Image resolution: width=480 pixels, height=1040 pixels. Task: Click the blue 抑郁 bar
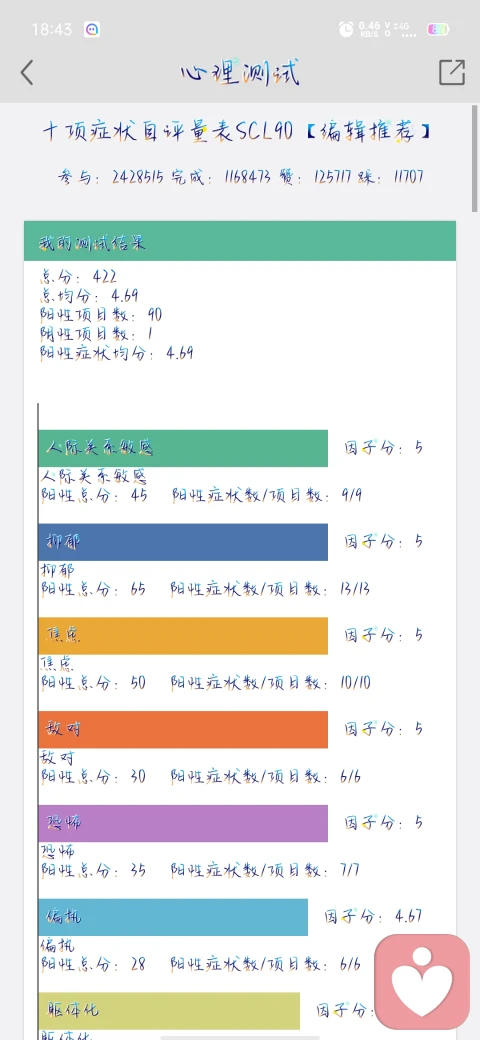point(183,542)
